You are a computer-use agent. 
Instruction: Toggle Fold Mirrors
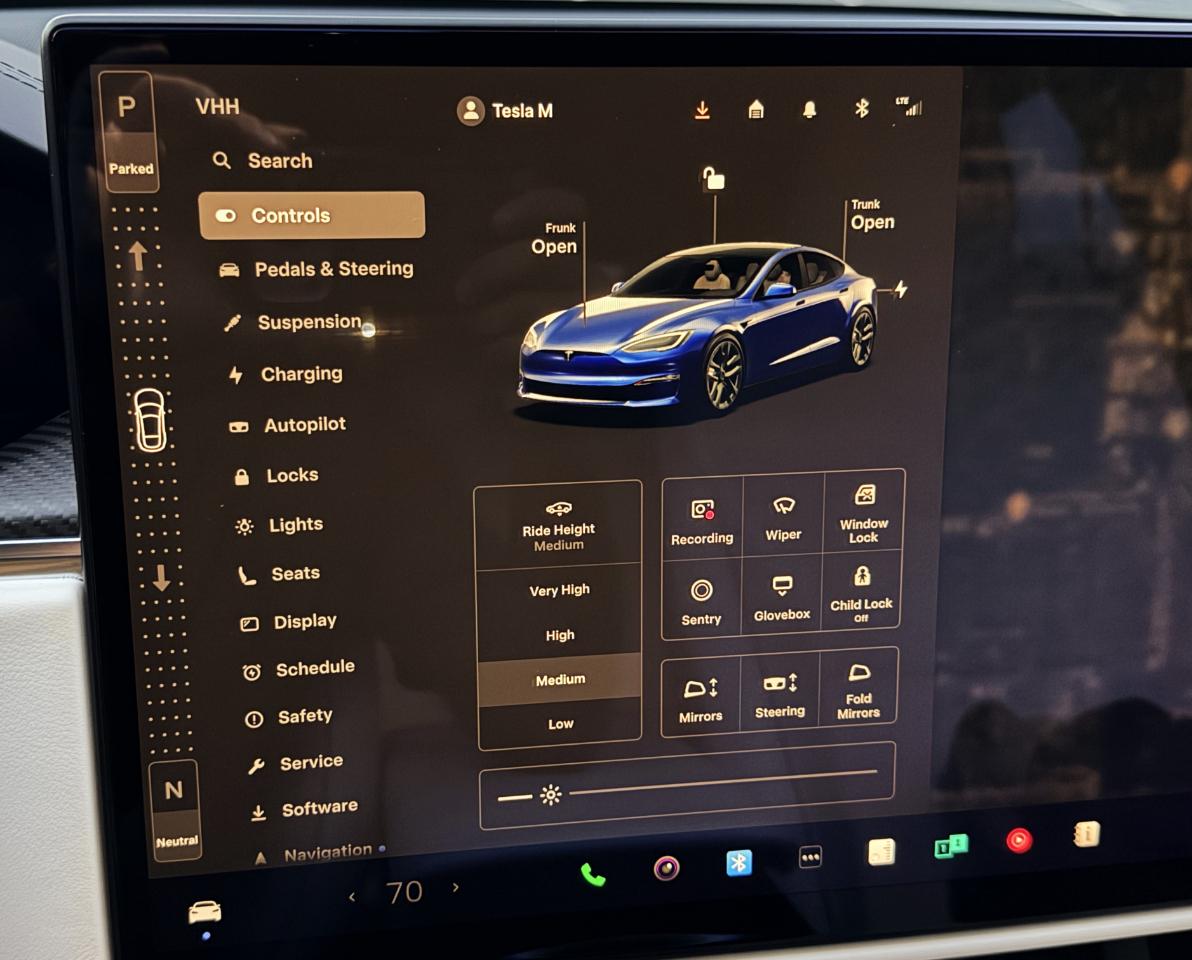pyautogui.click(x=858, y=689)
